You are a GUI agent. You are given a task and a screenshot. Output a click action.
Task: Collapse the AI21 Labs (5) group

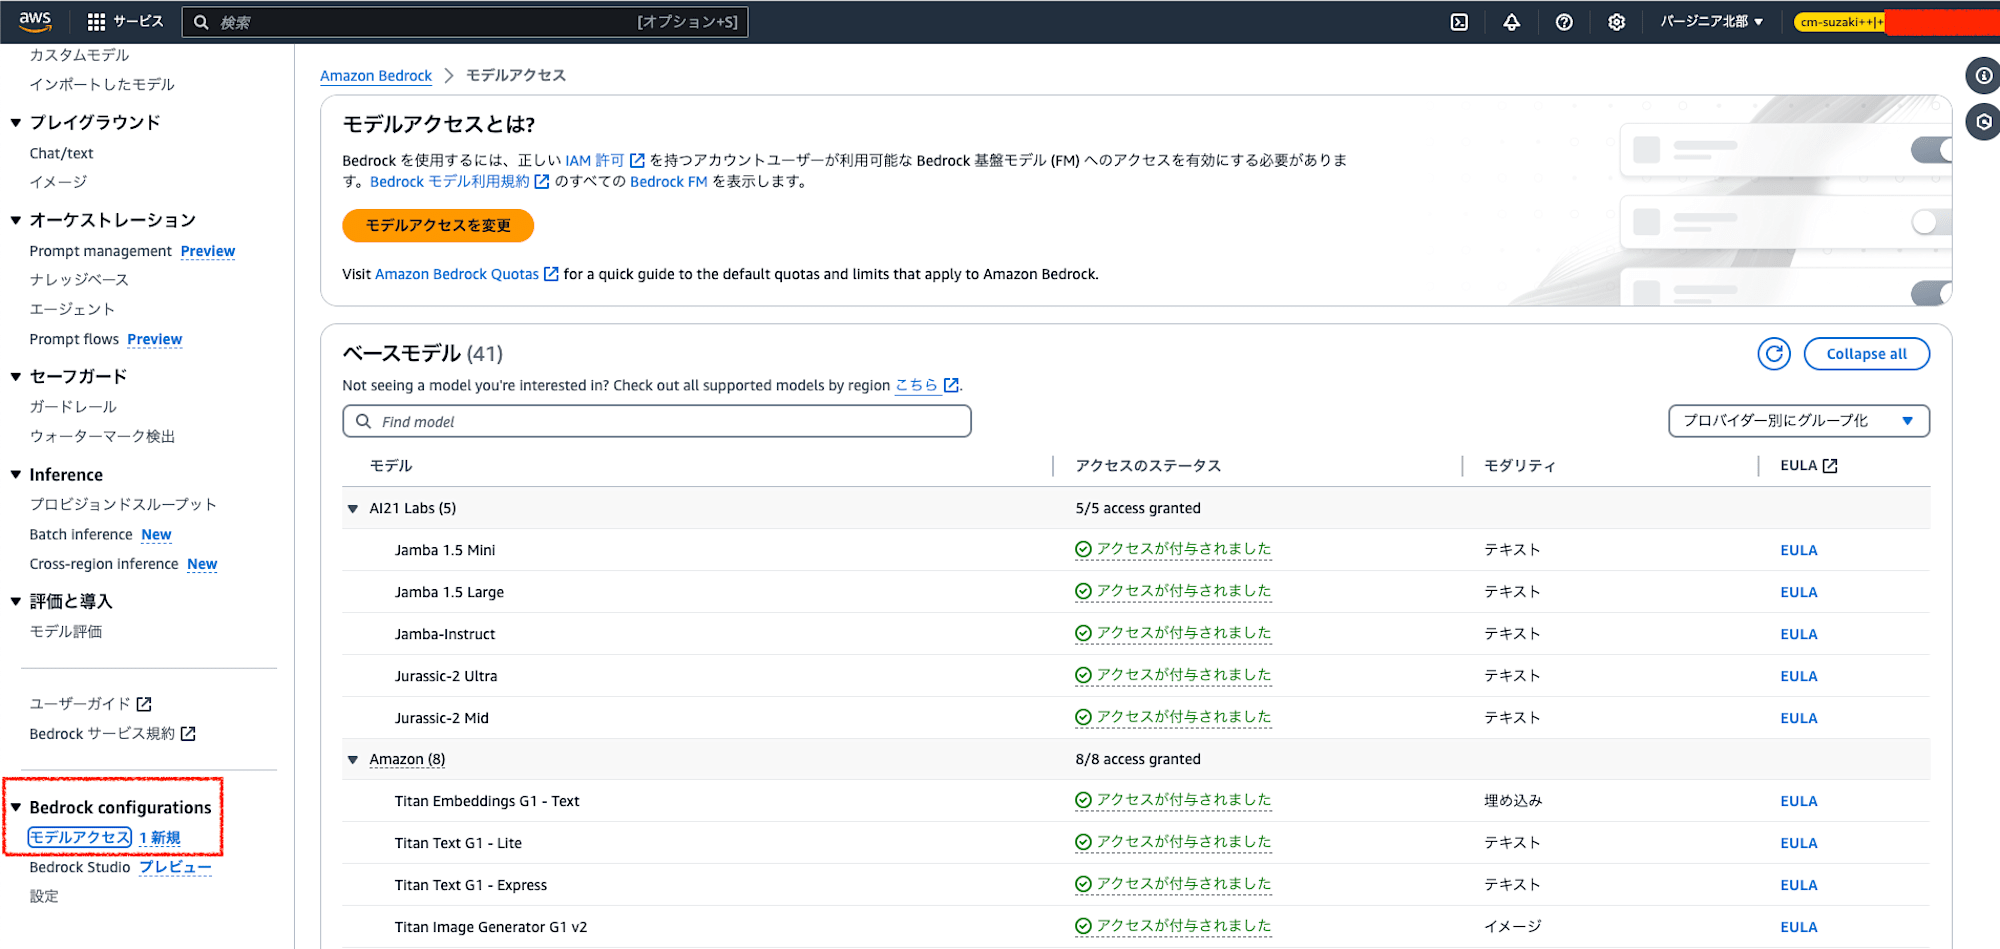click(x=353, y=509)
